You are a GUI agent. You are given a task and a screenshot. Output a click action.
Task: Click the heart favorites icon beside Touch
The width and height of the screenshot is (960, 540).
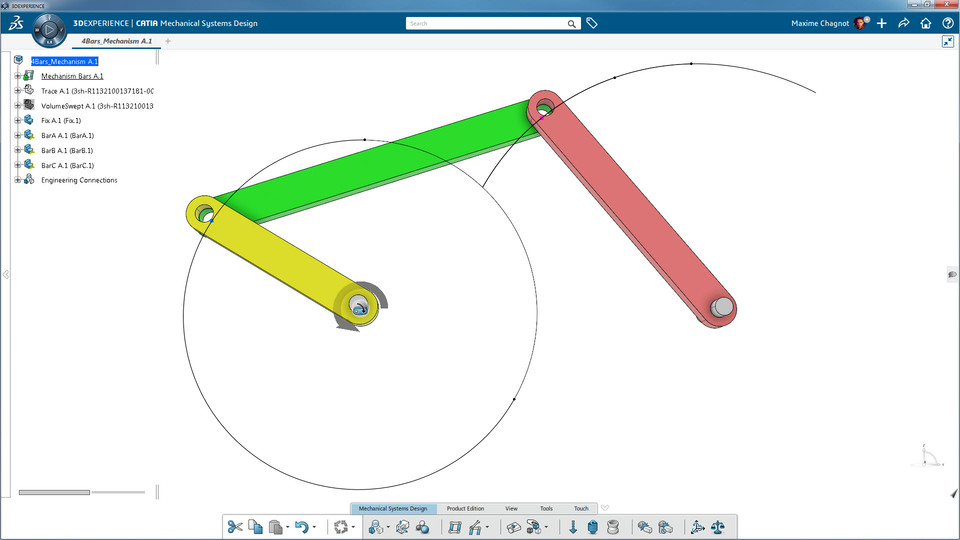[x=605, y=508]
